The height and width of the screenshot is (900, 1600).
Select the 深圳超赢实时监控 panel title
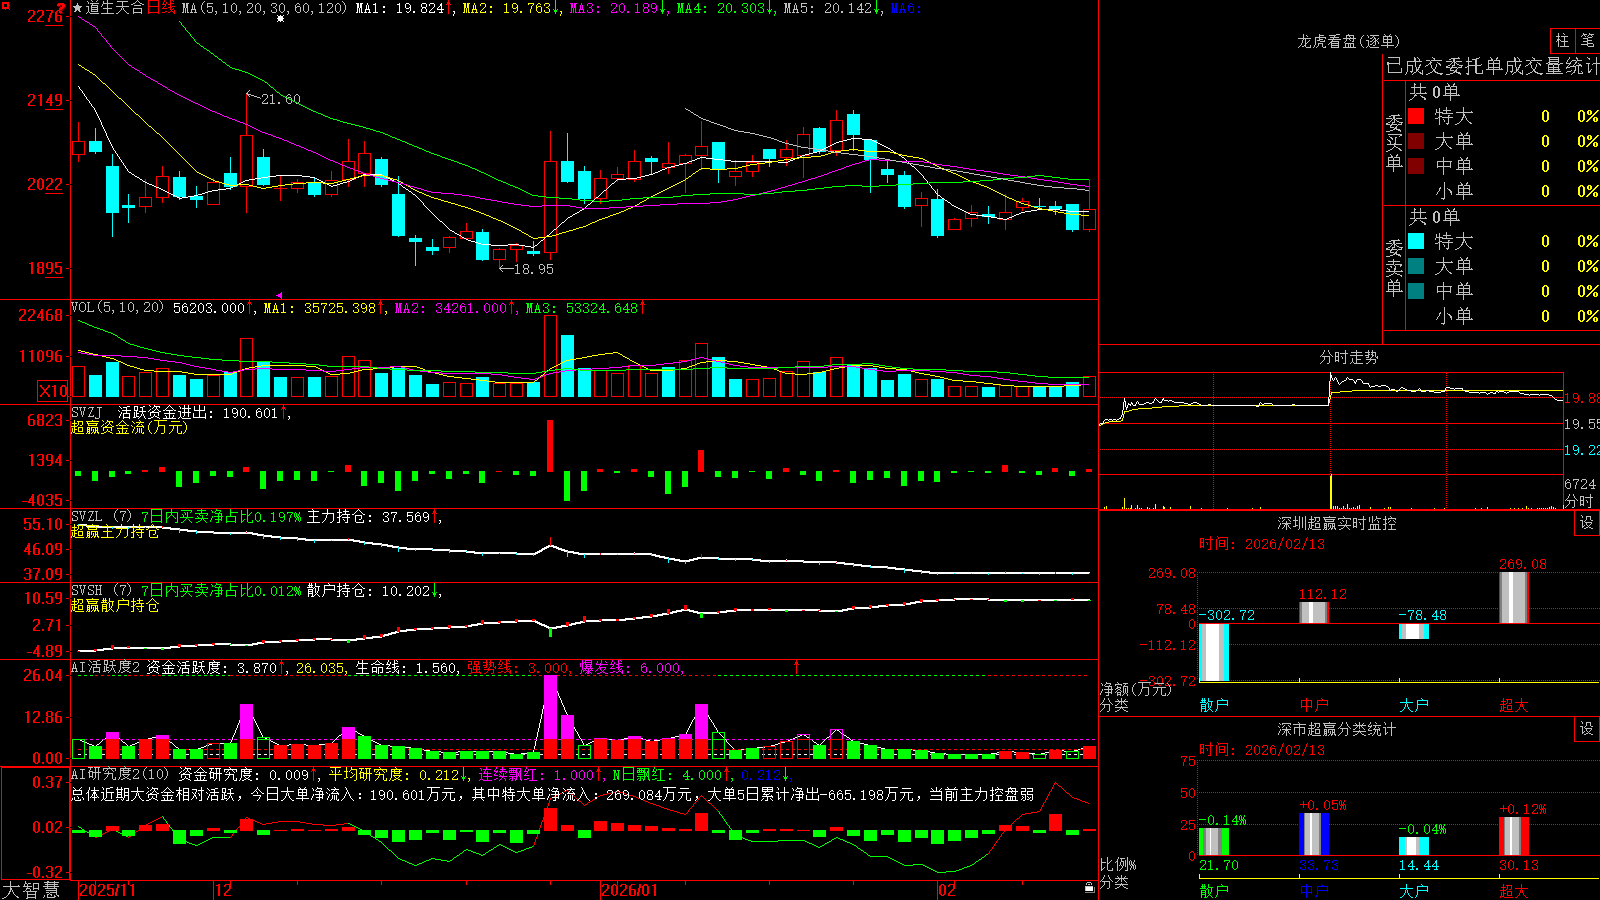(x=1336, y=523)
